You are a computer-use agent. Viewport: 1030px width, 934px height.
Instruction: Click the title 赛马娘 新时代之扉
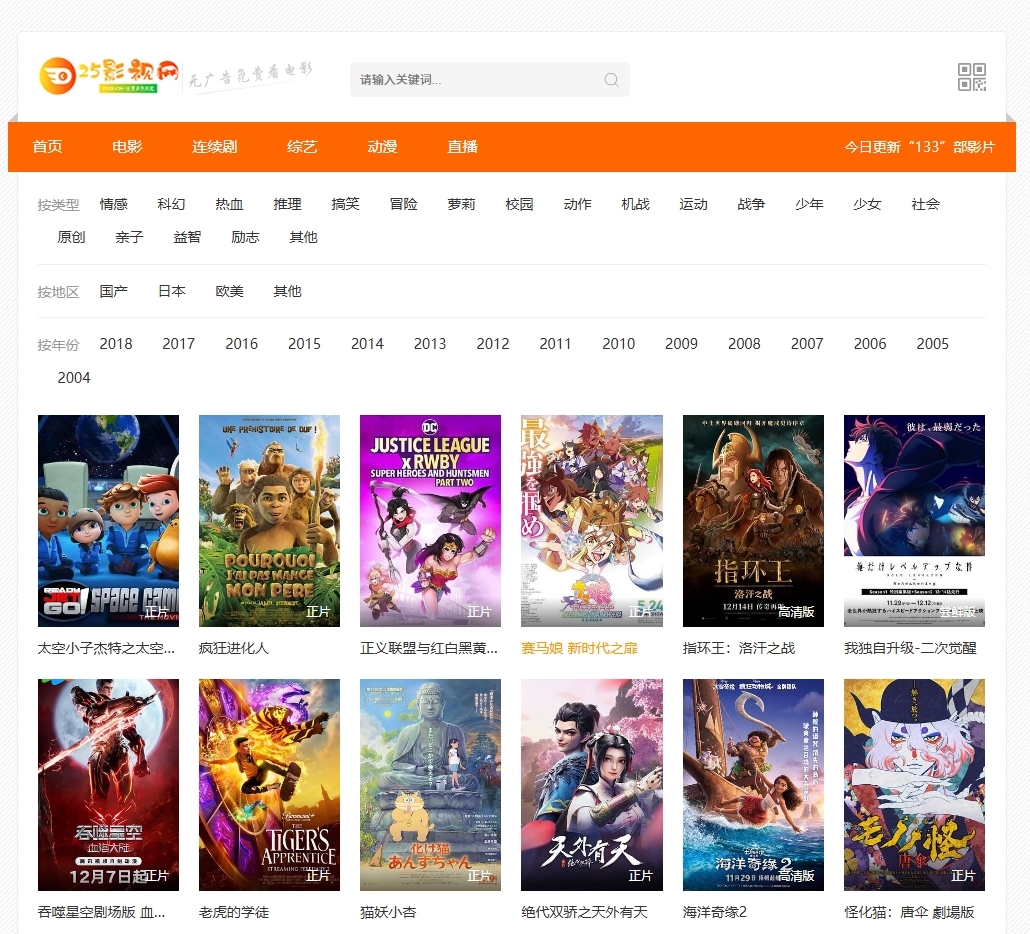coord(579,648)
